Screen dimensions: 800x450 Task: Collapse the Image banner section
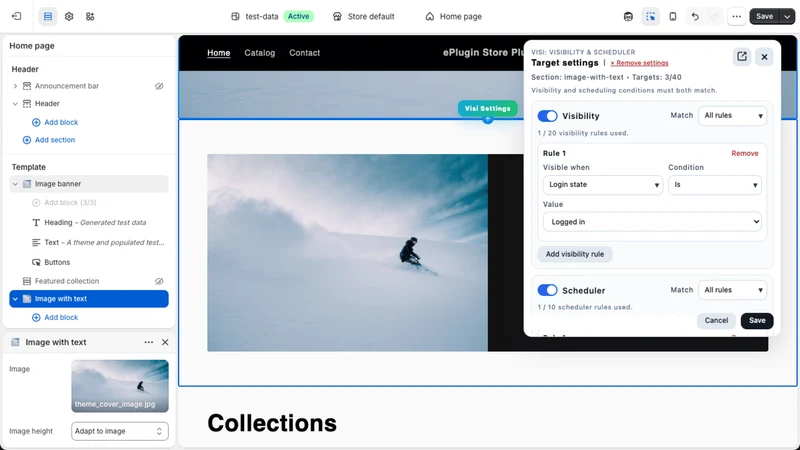[x=15, y=184]
